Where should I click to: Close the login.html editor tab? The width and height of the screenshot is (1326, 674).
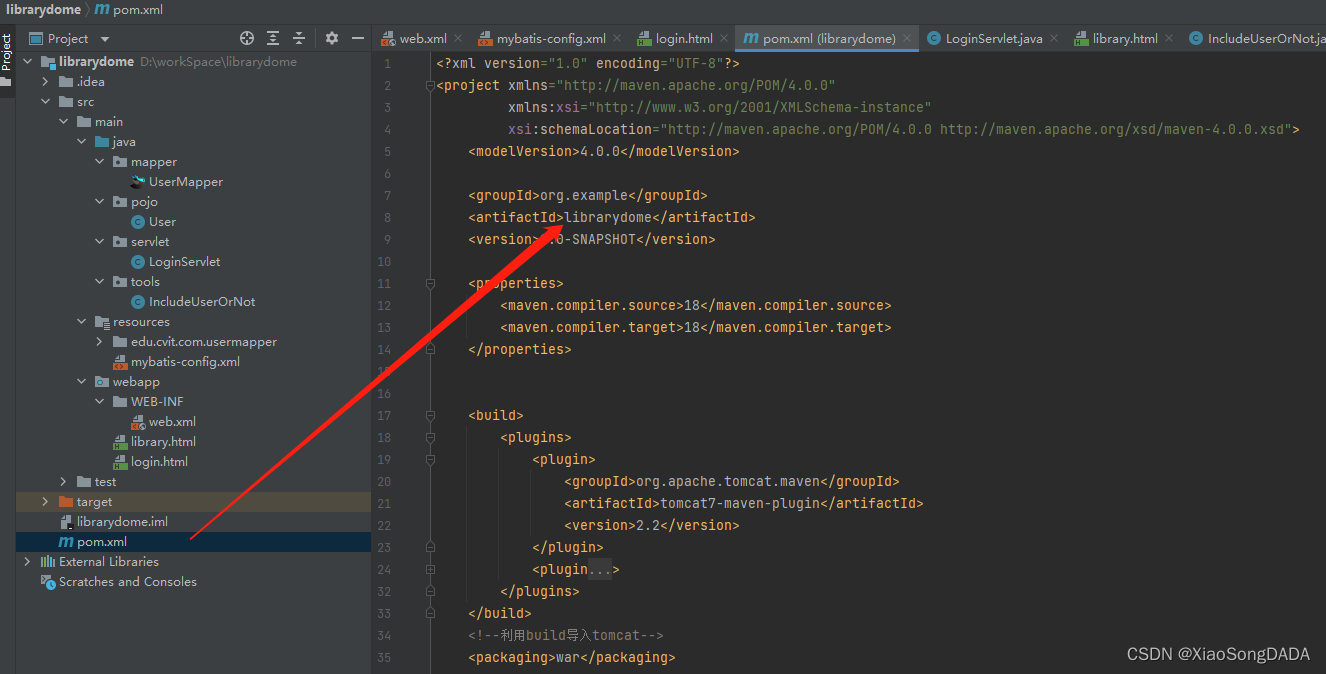tap(724, 38)
